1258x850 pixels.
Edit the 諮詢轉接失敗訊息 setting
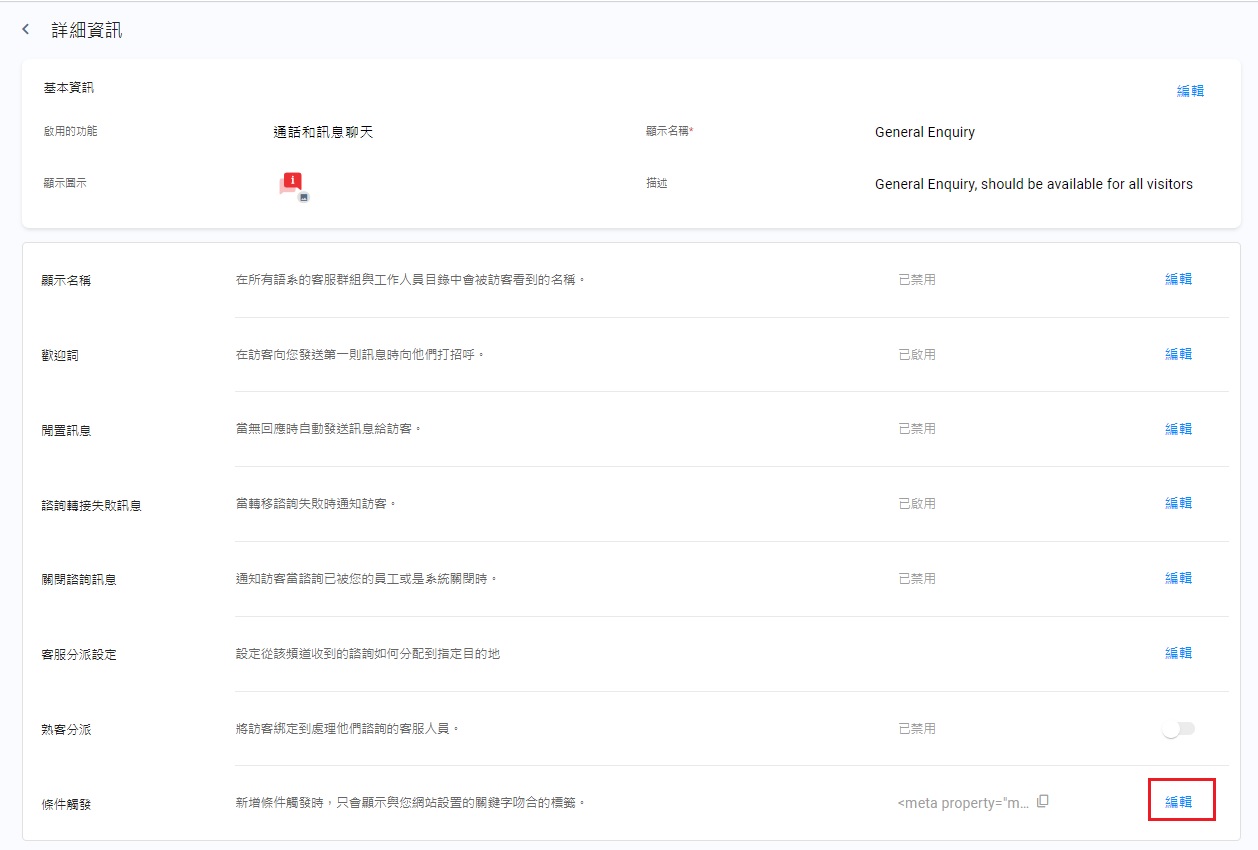coord(1178,503)
